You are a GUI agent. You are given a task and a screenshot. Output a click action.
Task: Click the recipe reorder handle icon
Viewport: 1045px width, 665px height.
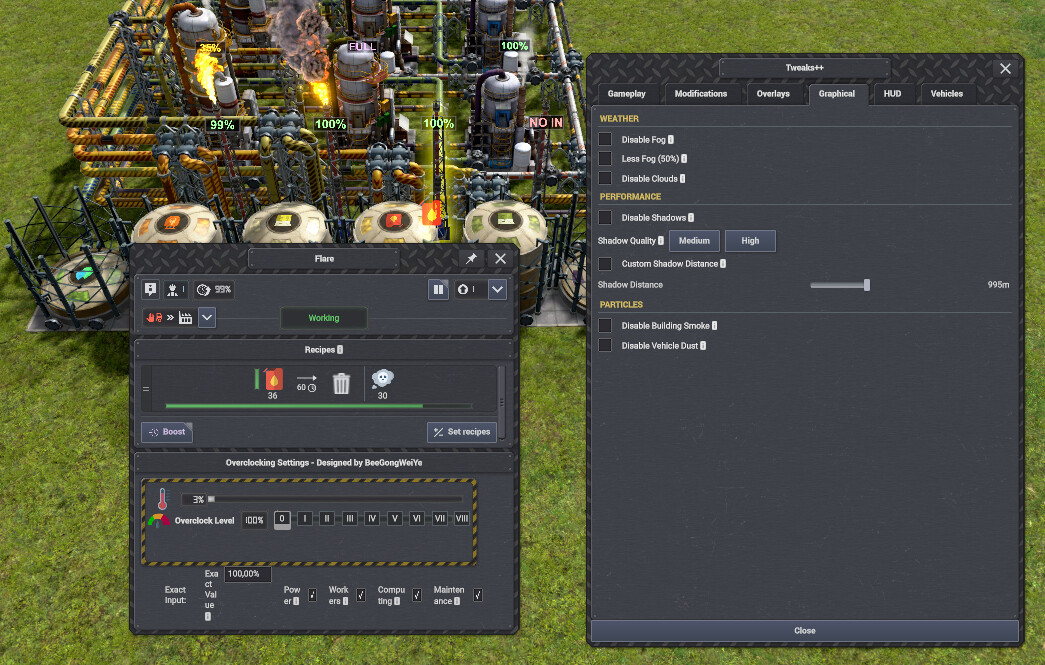146,389
